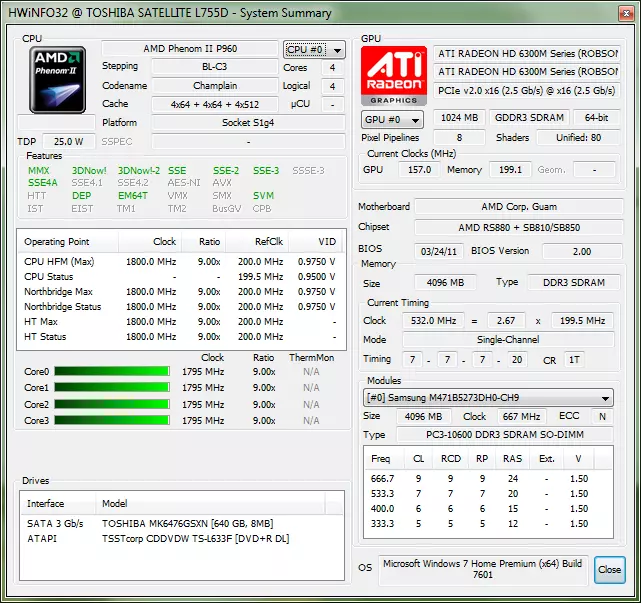Click the Socket S1g4 platform field
Viewport: 641px width, 603px height.
[248, 123]
